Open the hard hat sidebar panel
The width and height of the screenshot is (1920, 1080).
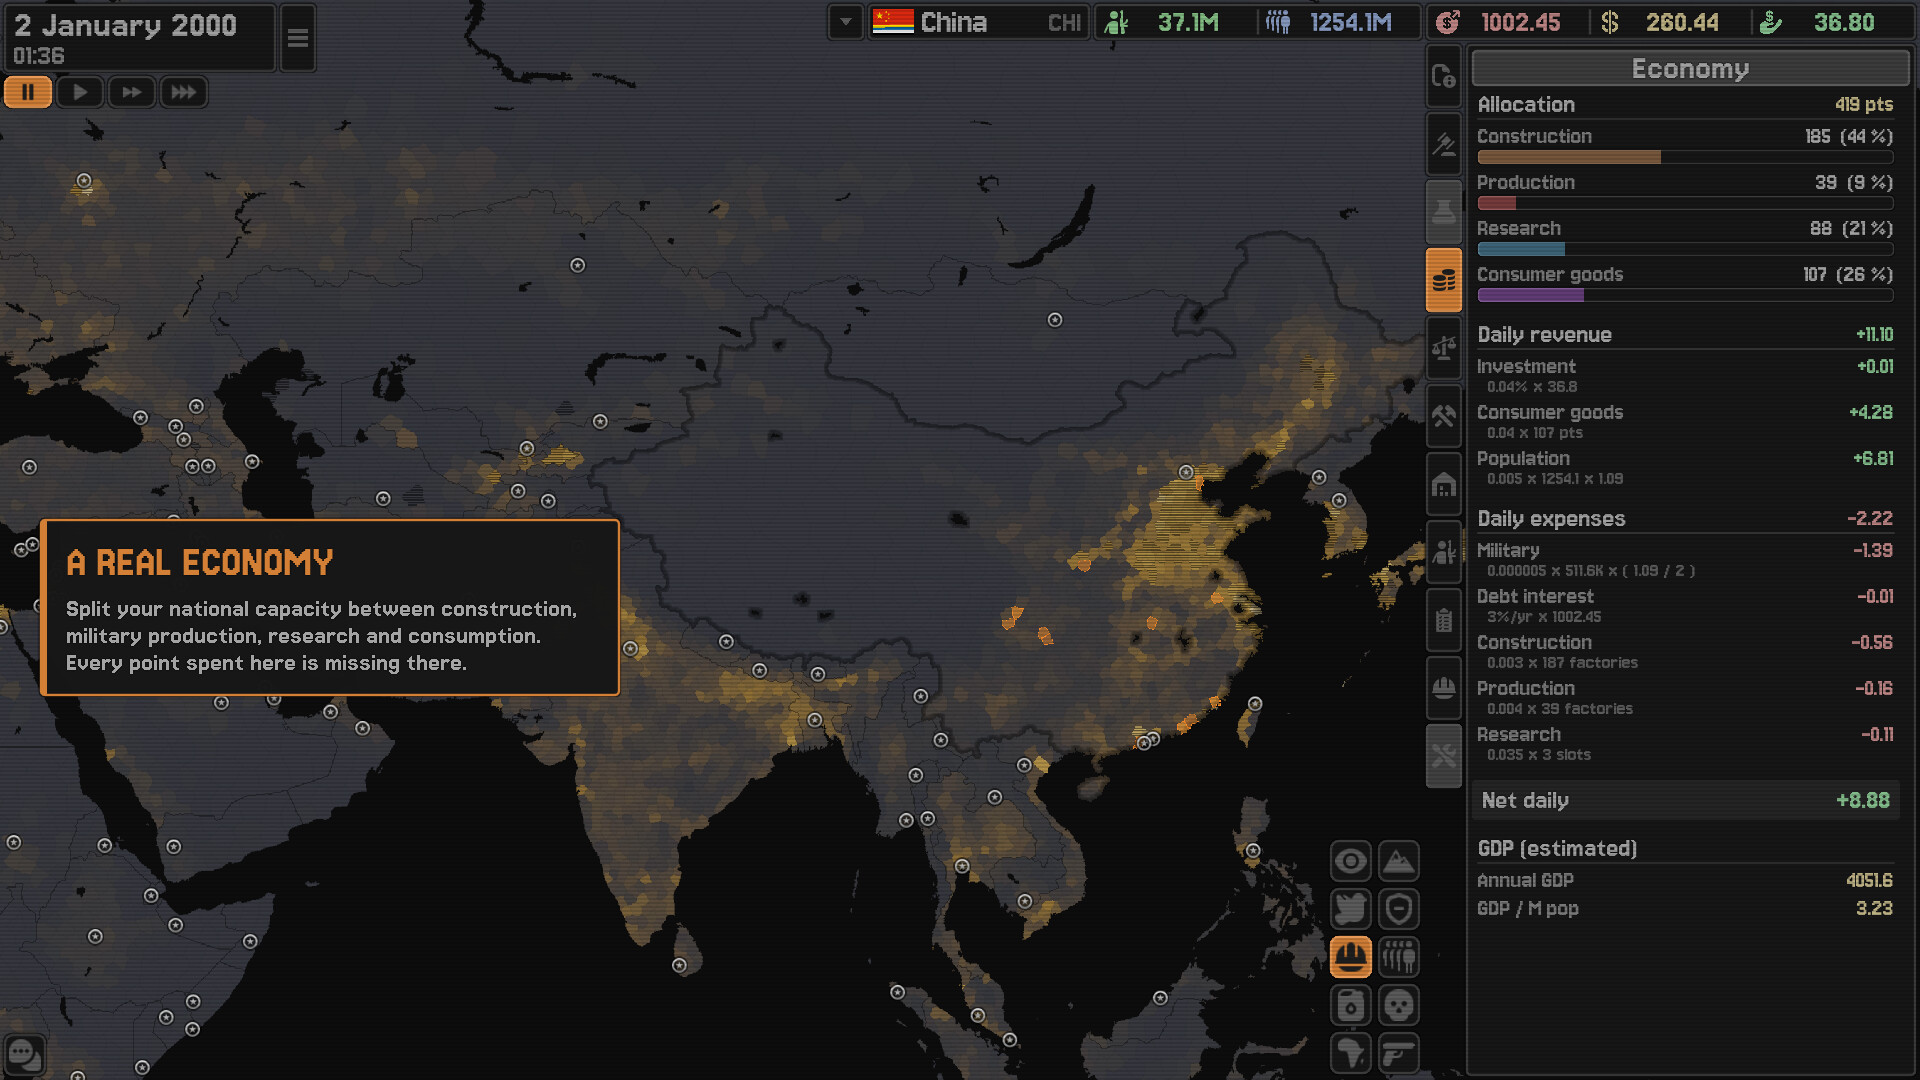(1443, 688)
